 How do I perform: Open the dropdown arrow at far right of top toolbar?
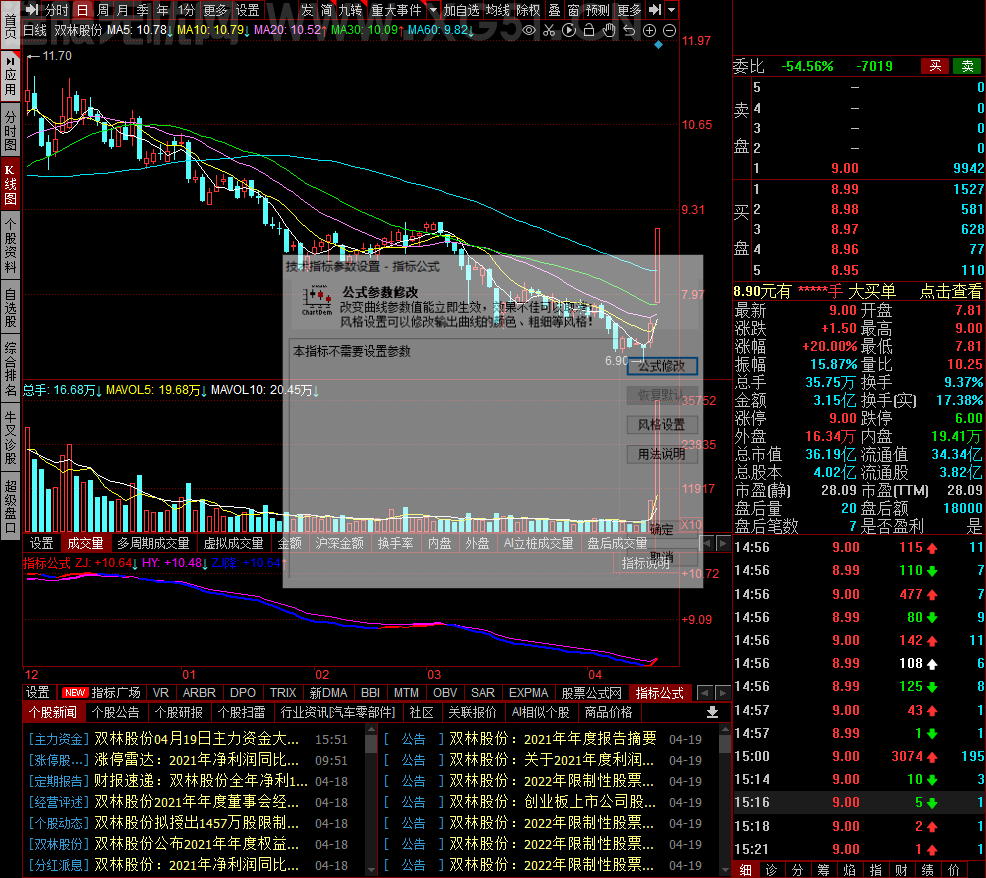coord(672,9)
